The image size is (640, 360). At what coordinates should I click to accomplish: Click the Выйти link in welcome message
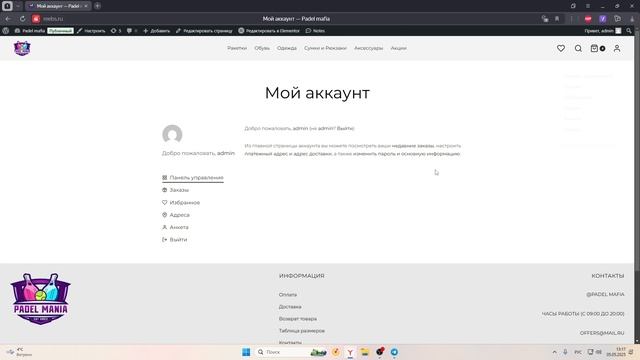pos(345,129)
